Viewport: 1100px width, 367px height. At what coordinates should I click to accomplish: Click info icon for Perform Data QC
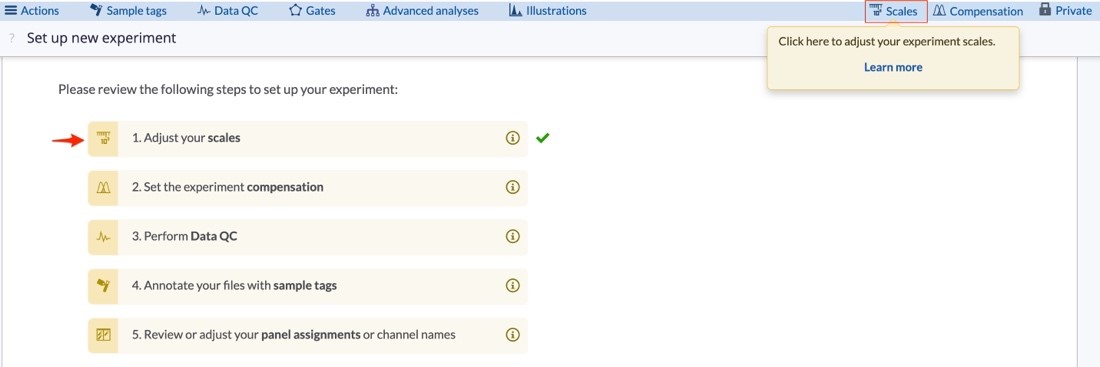[512, 236]
